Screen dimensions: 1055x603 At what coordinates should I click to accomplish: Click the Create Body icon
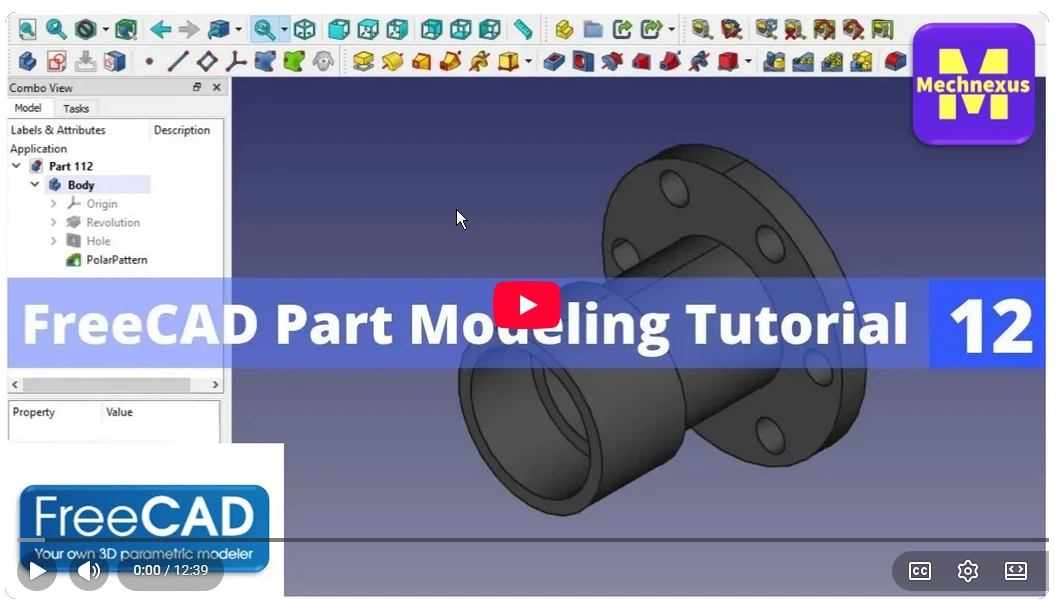(x=28, y=62)
